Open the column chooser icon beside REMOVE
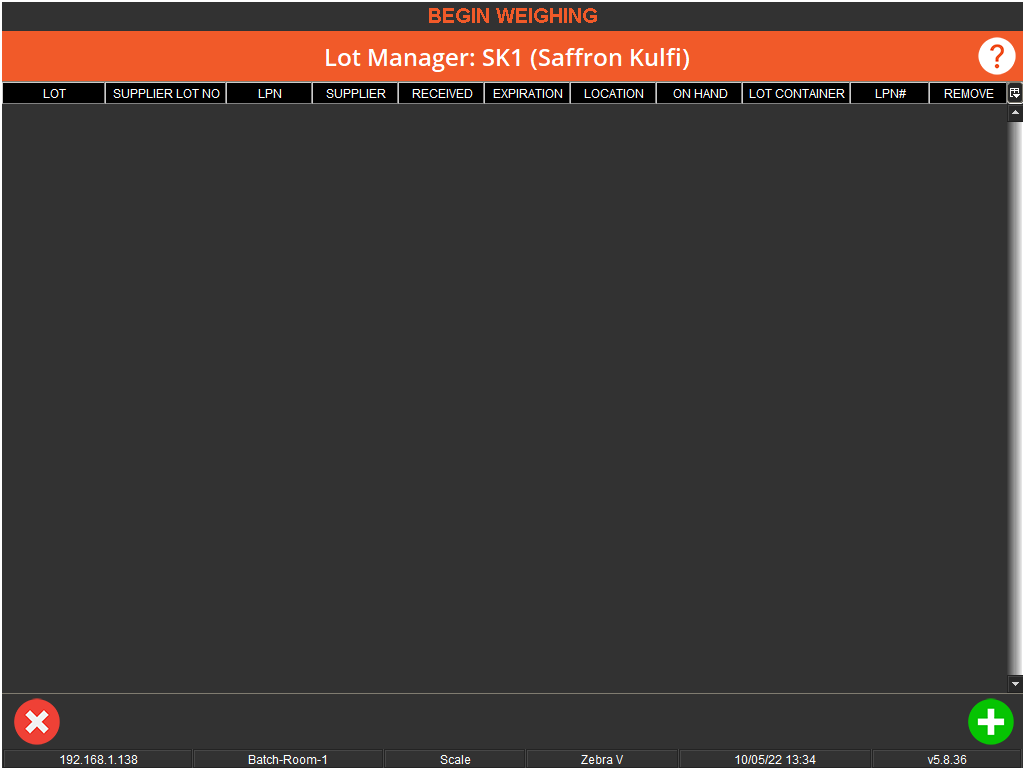 1015,93
